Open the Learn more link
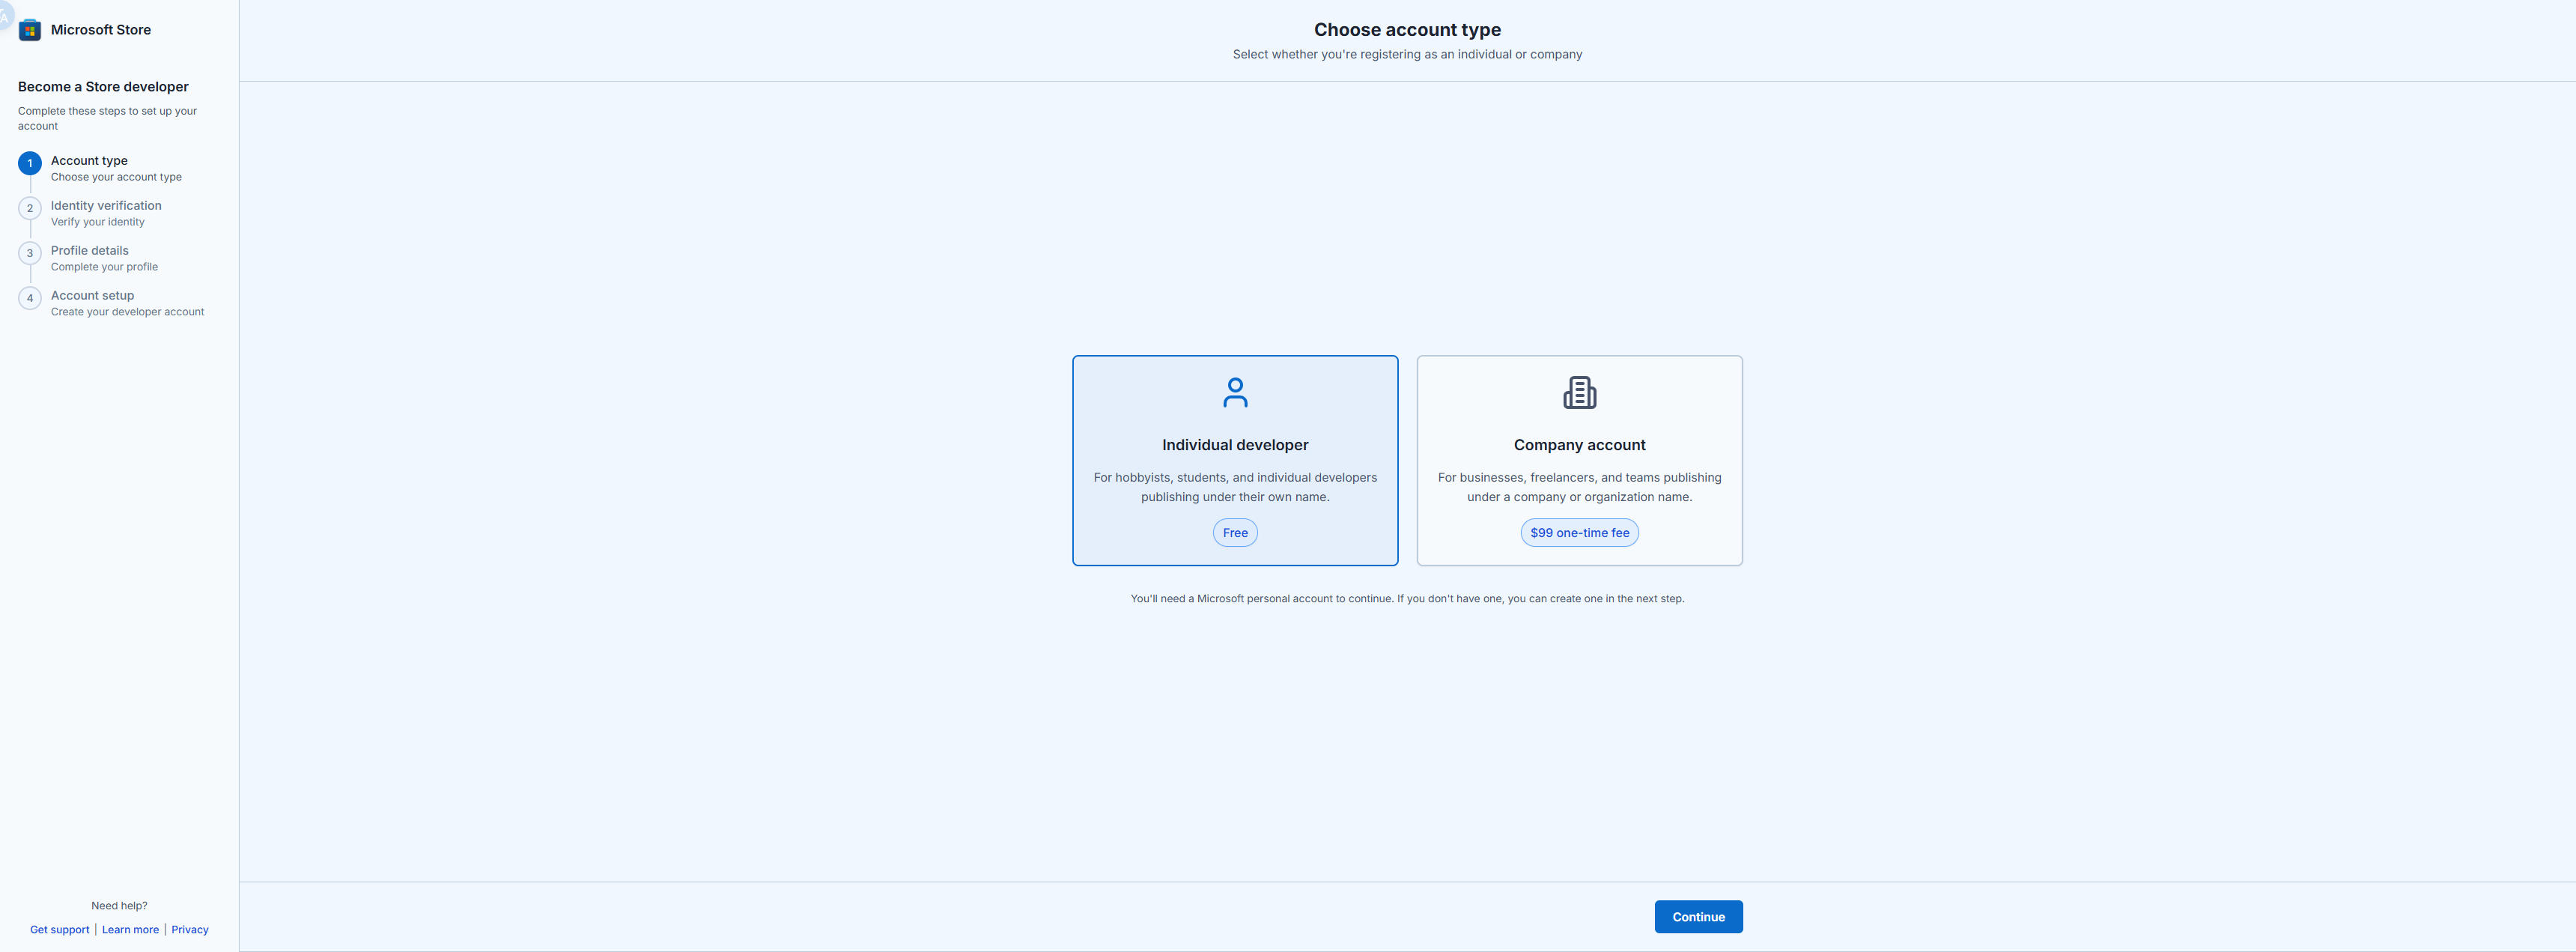 pyautogui.click(x=130, y=930)
